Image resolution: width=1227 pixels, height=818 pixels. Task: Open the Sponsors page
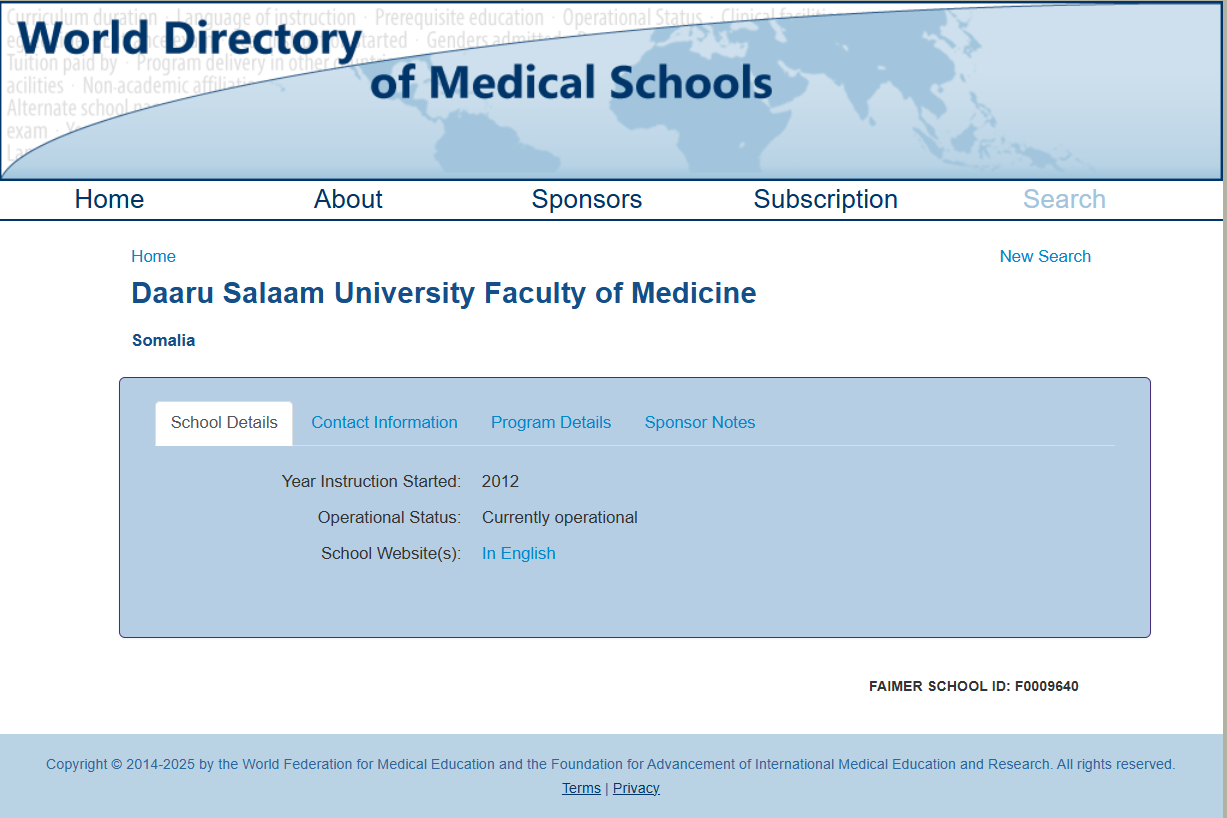click(x=587, y=199)
